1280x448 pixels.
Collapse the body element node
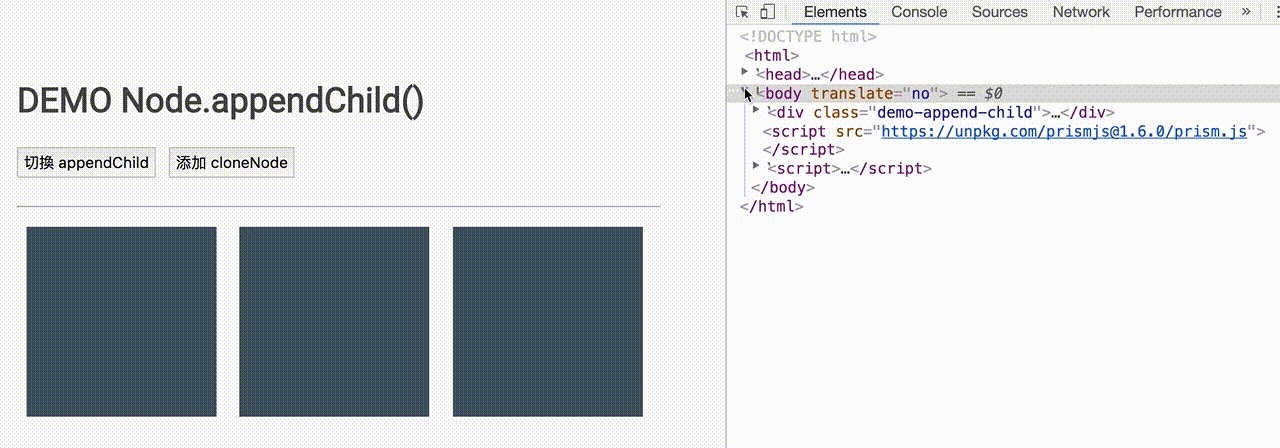(x=745, y=92)
